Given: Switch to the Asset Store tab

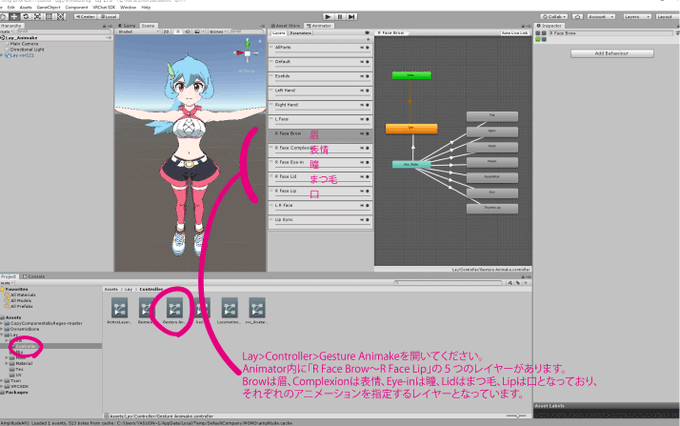Looking at the screenshot, I should (286, 26).
